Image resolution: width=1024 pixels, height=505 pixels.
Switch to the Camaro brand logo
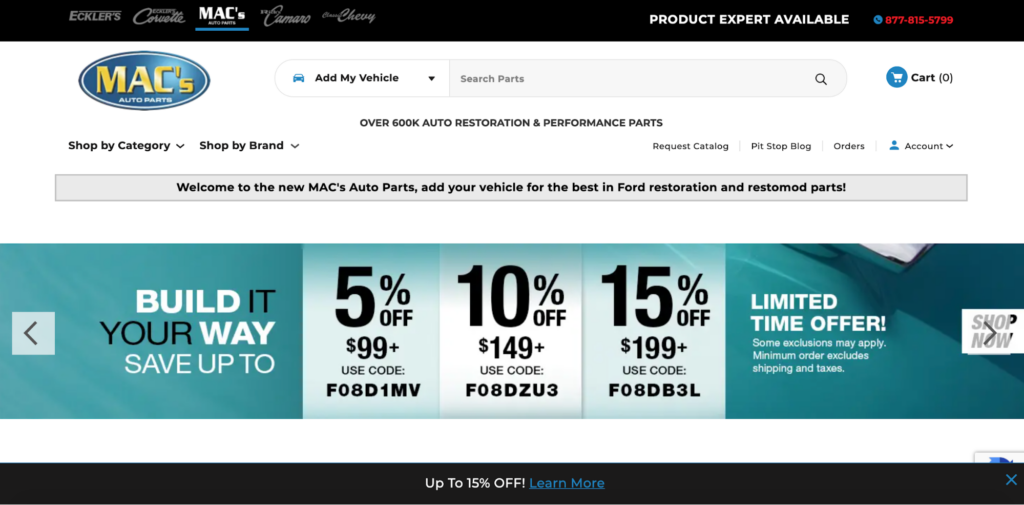pos(285,16)
